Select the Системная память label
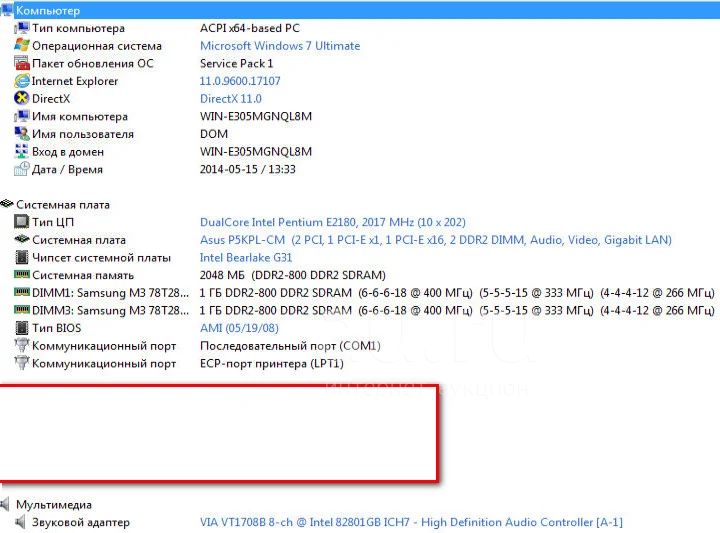The image size is (720, 533). [83, 275]
